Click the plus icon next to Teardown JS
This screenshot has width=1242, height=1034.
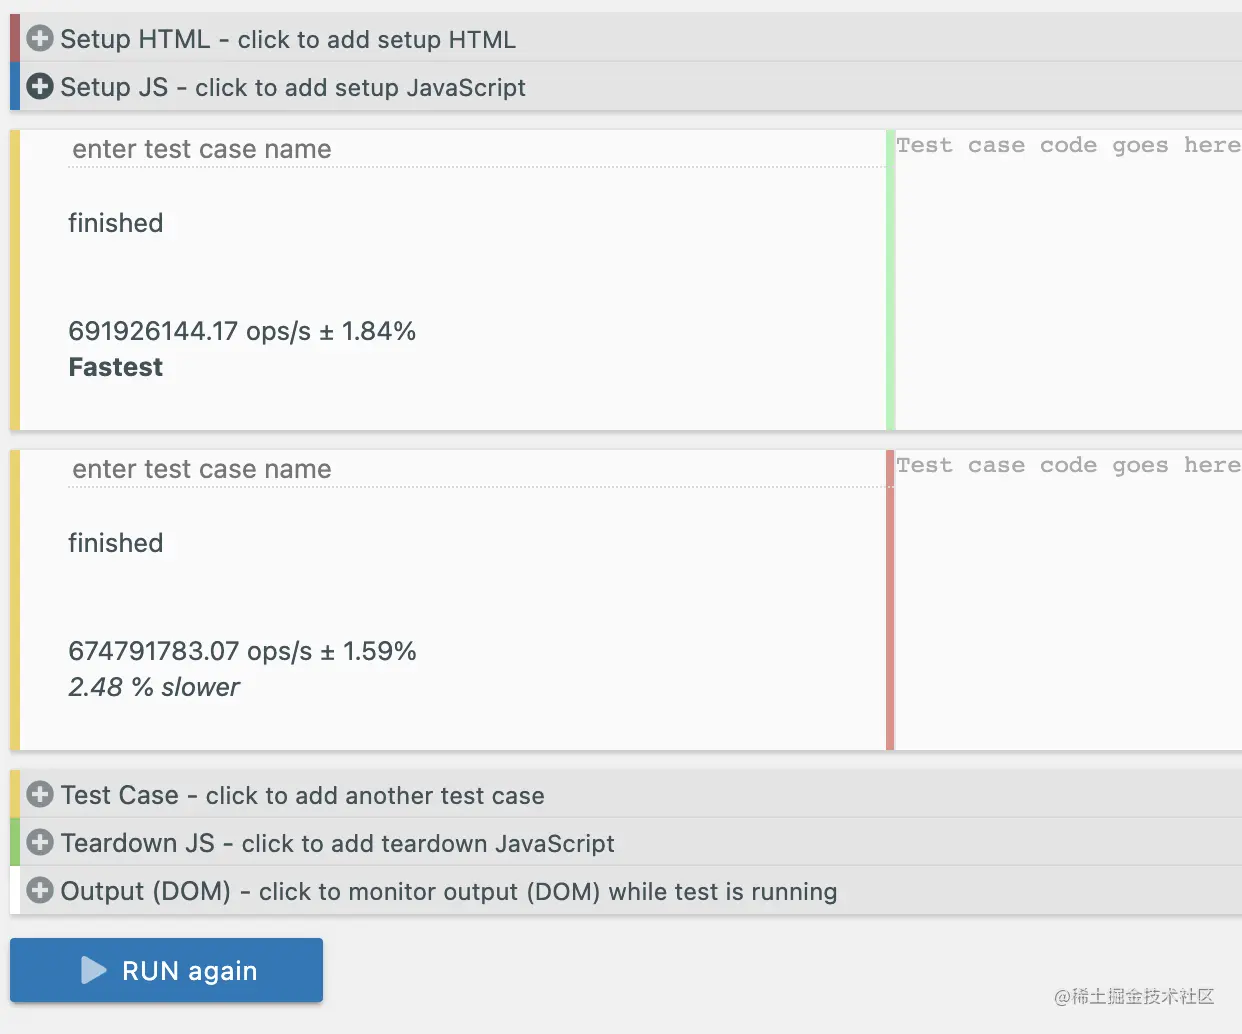[39, 842]
